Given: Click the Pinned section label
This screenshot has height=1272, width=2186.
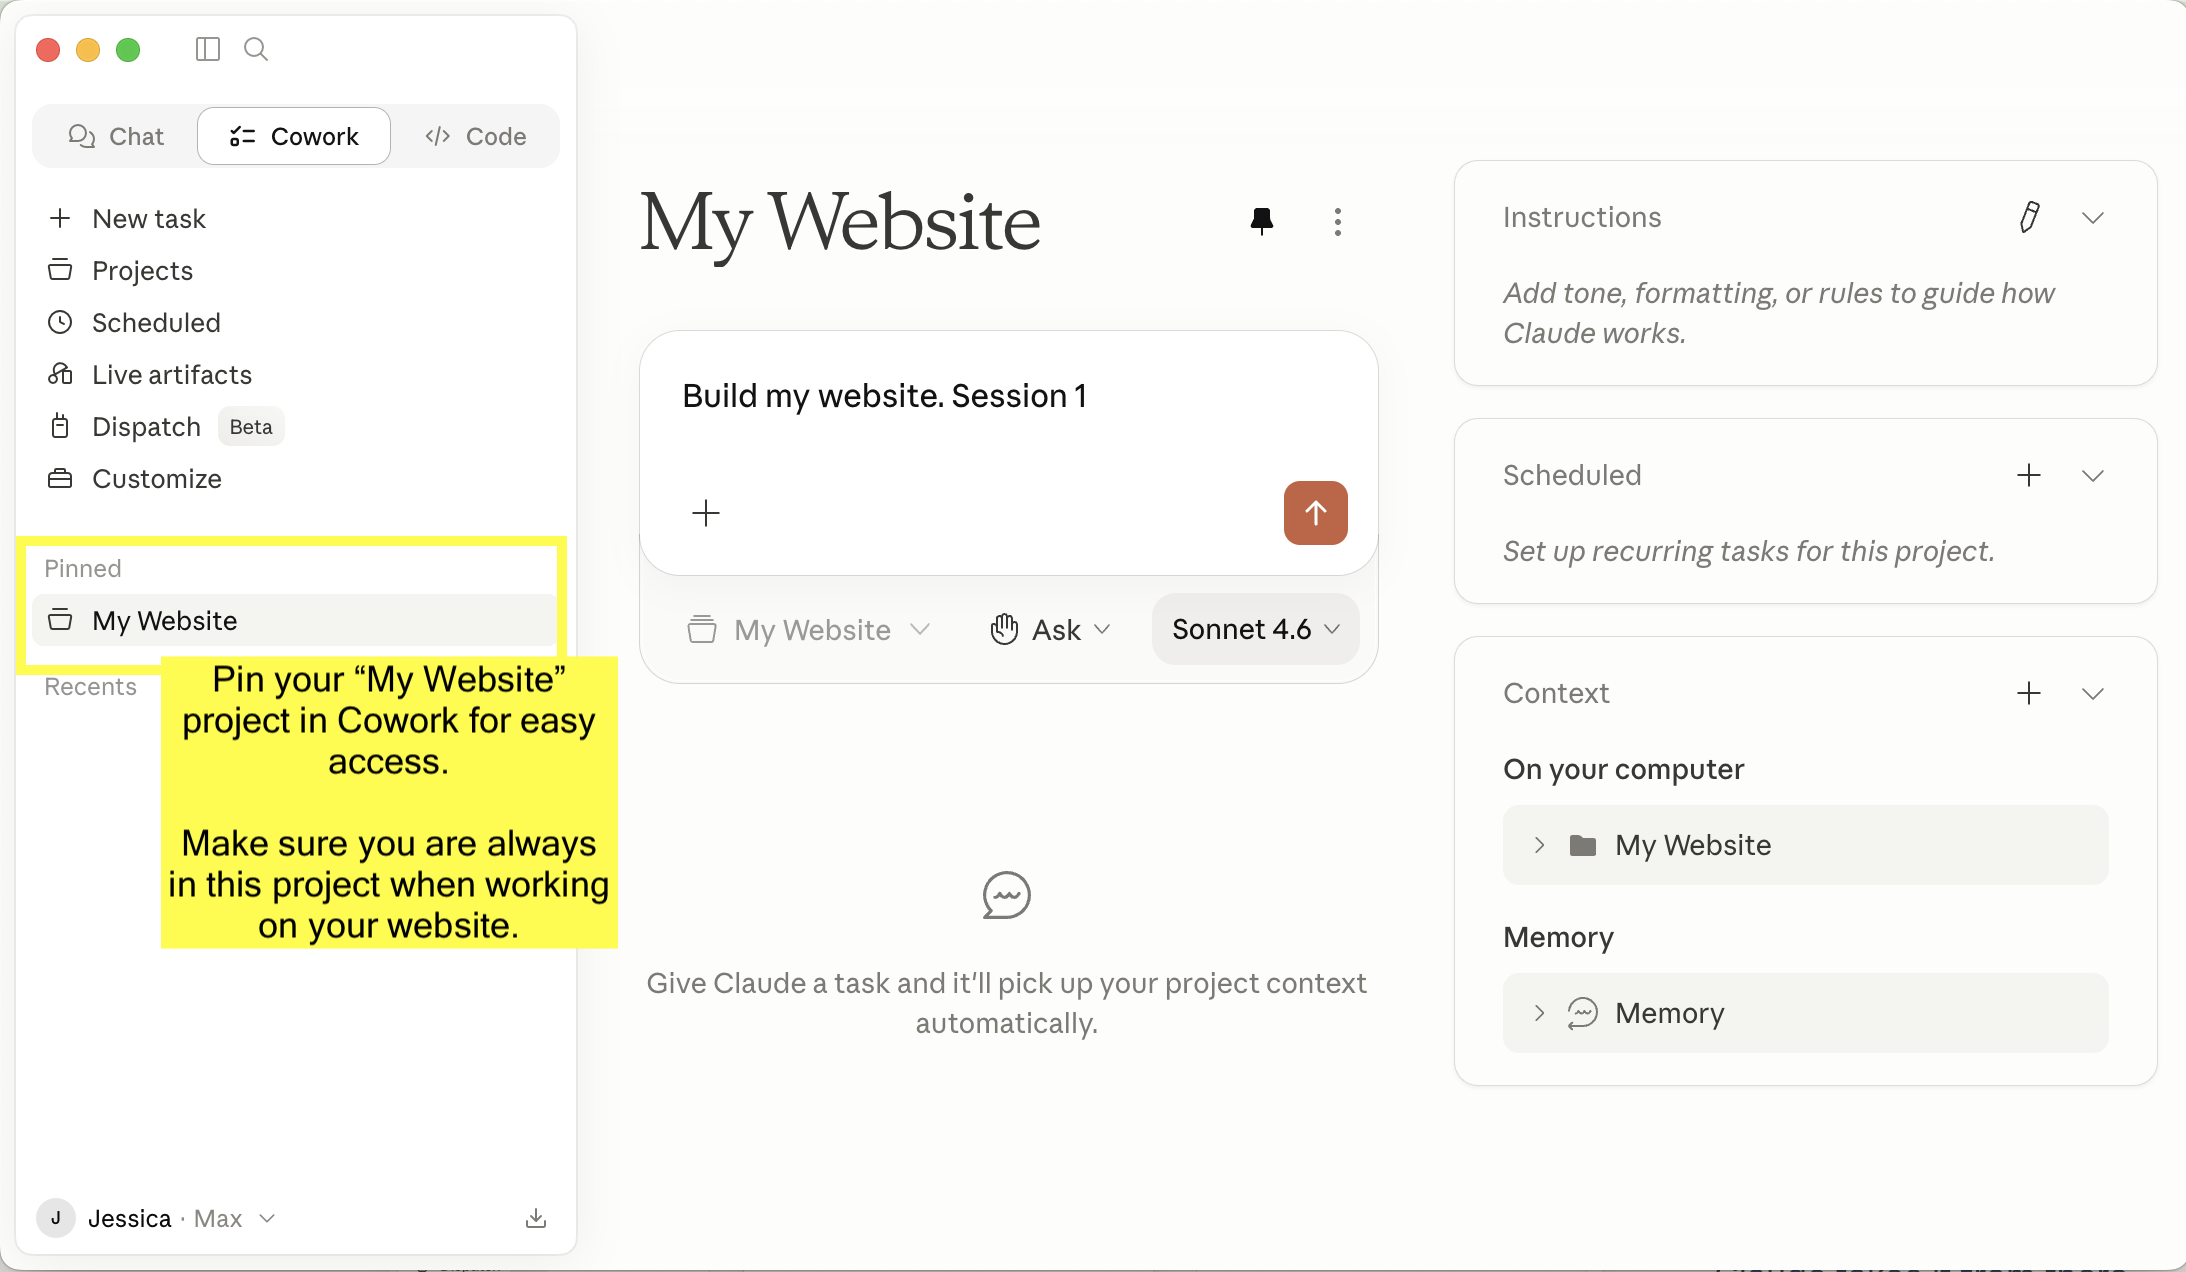Looking at the screenshot, I should pyautogui.click(x=83, y=568).
